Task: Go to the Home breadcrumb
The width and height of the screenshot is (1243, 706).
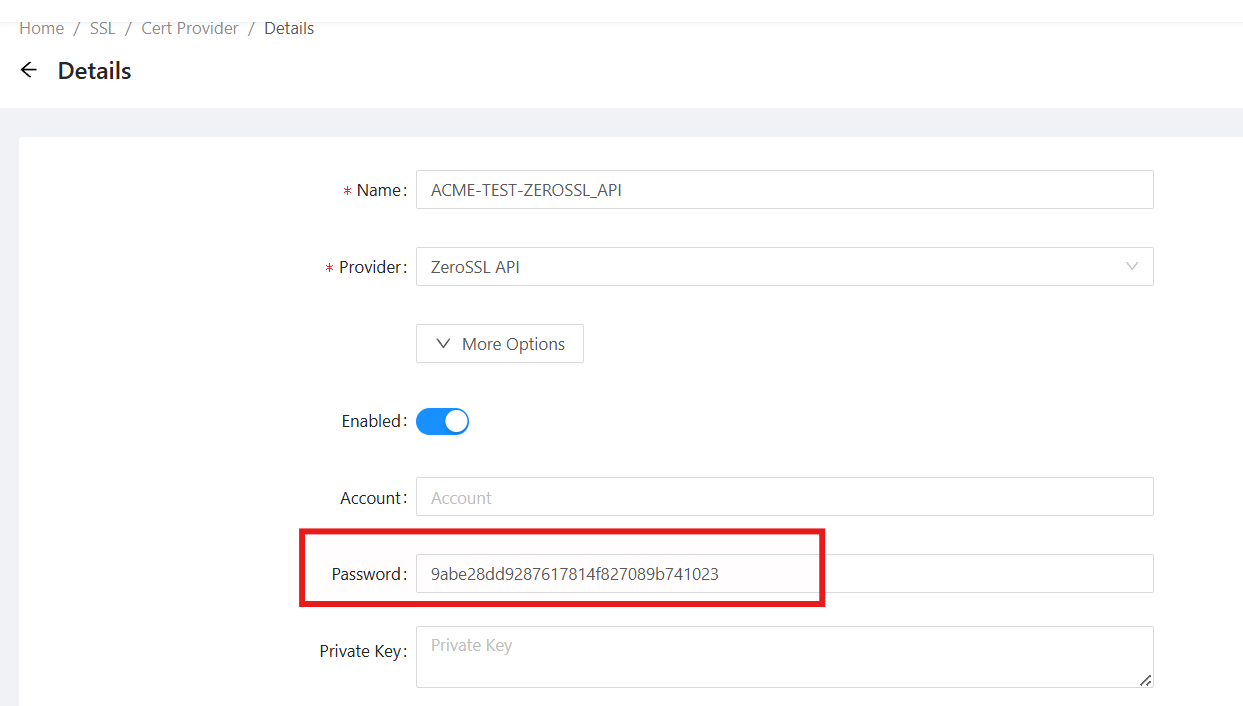Action: coord(41,28)
